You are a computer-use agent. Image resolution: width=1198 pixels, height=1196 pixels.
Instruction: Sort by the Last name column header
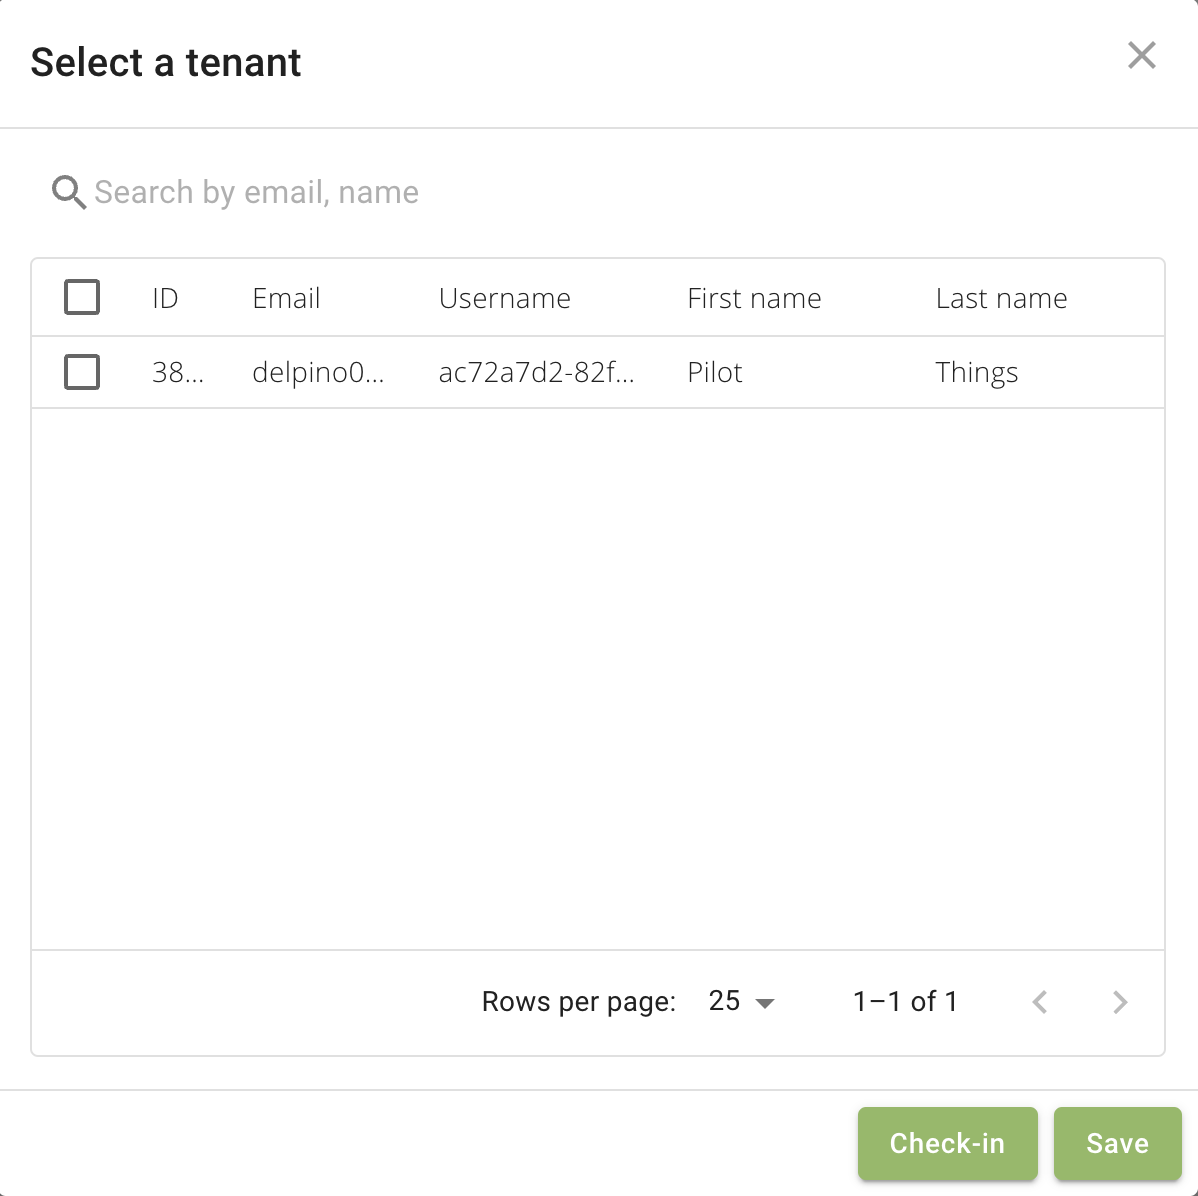coord(1001,298)
